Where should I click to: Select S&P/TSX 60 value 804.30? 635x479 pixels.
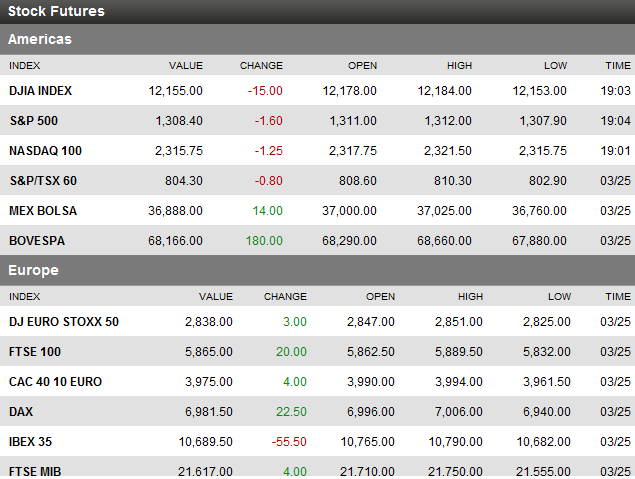pyautogui.click(x=184, y=181)
